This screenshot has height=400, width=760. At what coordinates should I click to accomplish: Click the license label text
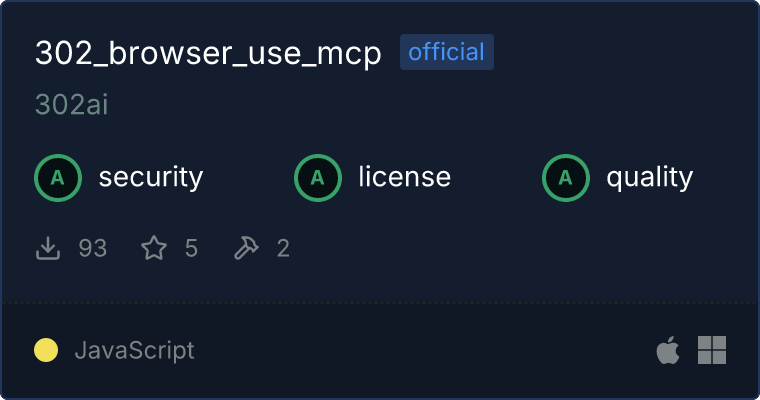point(404,177)
